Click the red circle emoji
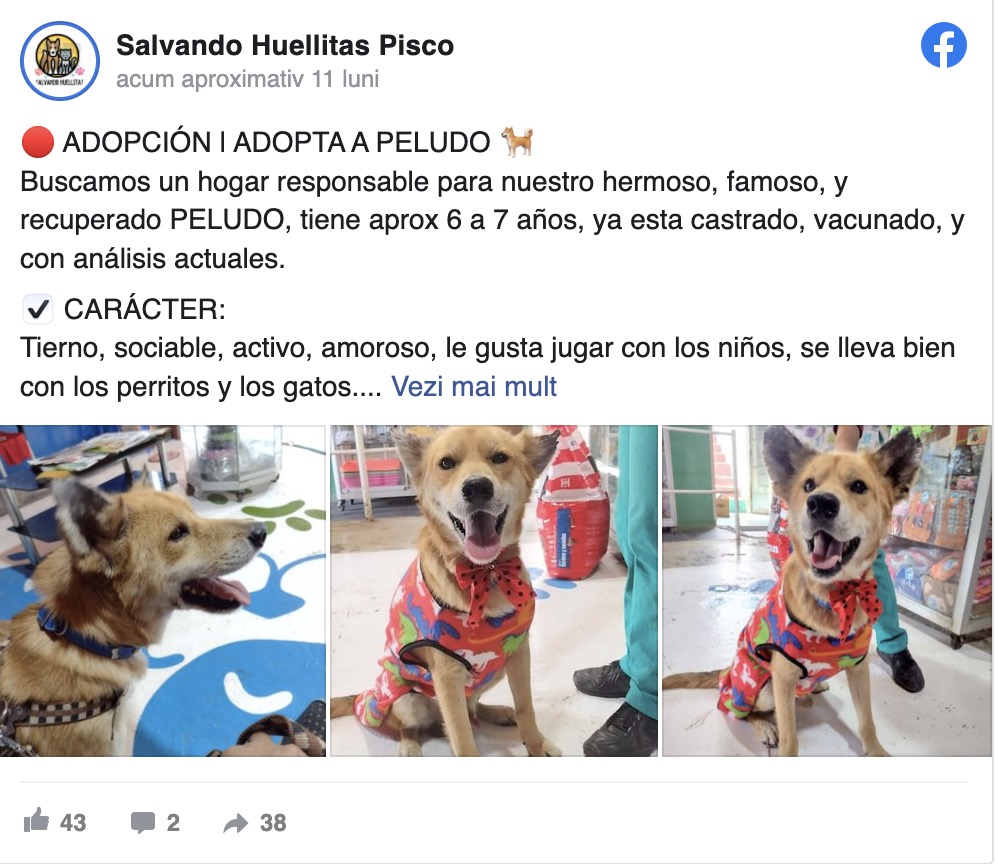The height and width of the screenshot is (864, 998). [x=38, y=142]
